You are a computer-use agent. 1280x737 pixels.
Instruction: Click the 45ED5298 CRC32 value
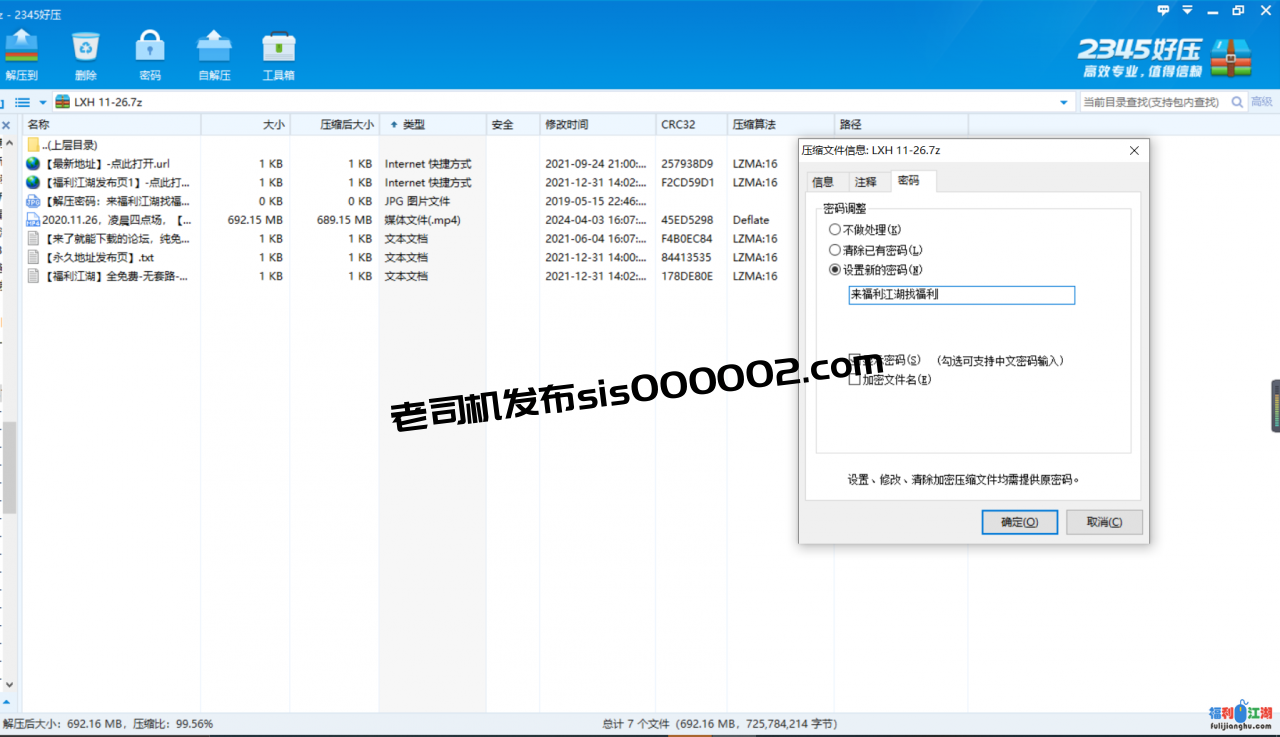pyautogui.click(x=687, y=220)
